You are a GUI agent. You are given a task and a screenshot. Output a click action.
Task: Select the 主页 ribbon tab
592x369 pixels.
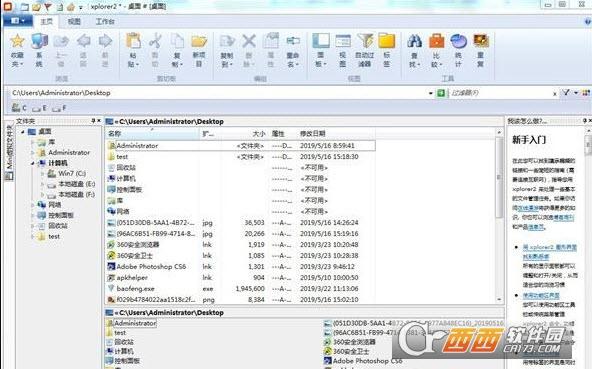[46, 22]
